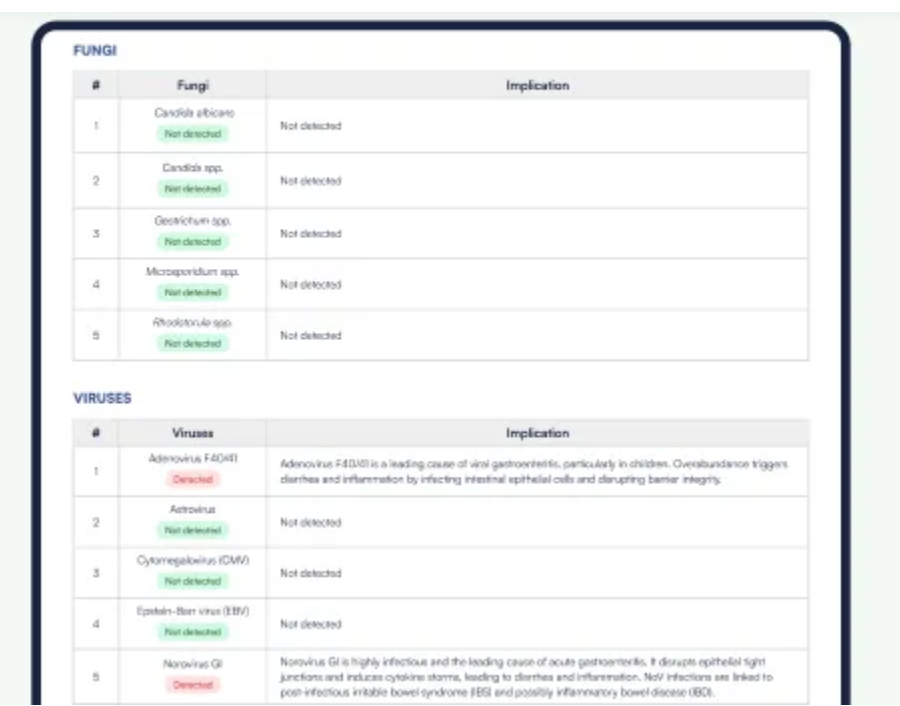Select the Rhodotorula spp. name
The width and height of the screenshot is (900, 706).
pyautogui.click(x=192, y=323)
